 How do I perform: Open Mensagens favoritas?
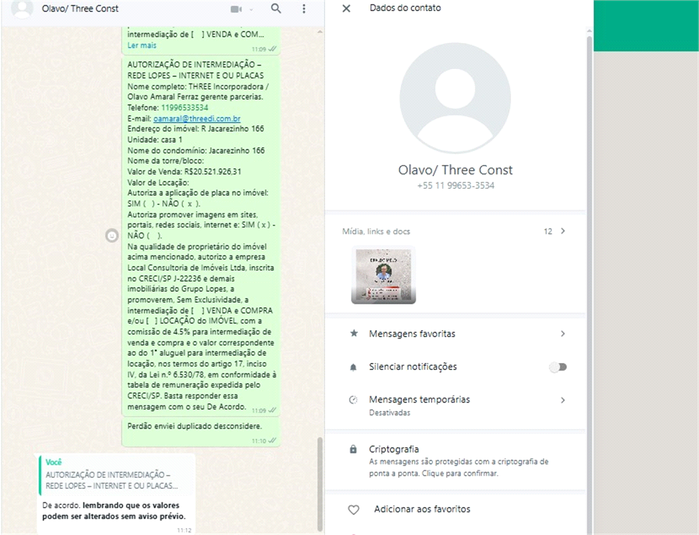tap(455, 333)
